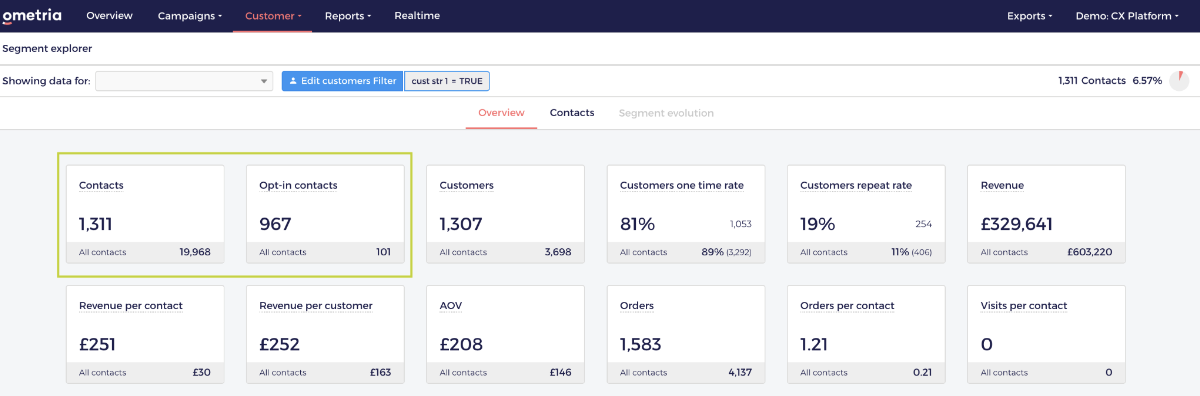Open the Exports menu

click(1029, 16)
